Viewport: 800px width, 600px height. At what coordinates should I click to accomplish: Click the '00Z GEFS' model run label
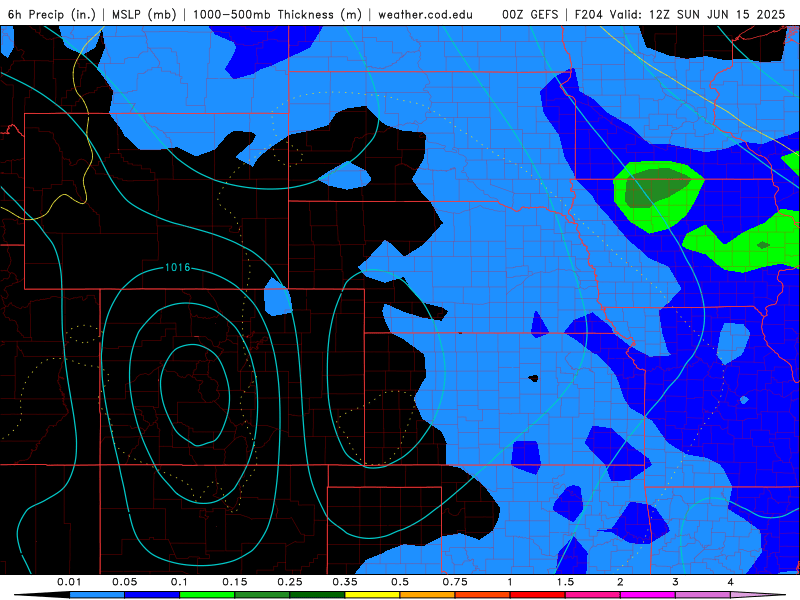pos(530,14)
